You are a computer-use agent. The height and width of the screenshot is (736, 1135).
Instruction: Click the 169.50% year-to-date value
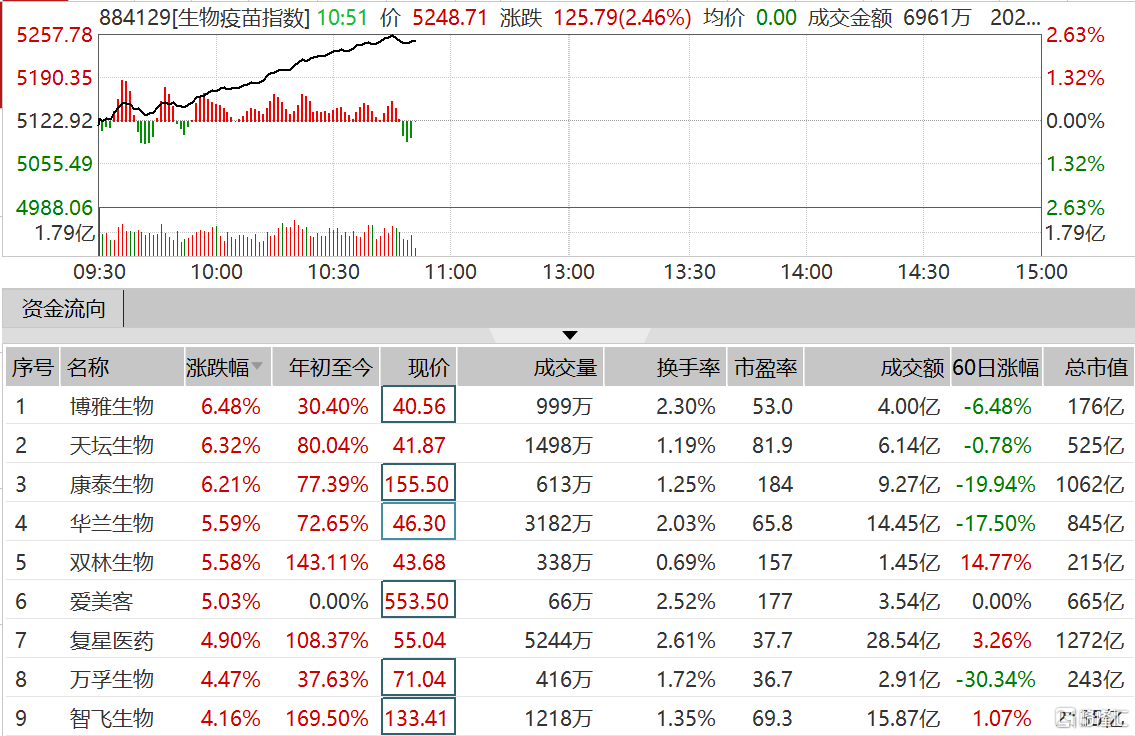(x=327, y=719)
